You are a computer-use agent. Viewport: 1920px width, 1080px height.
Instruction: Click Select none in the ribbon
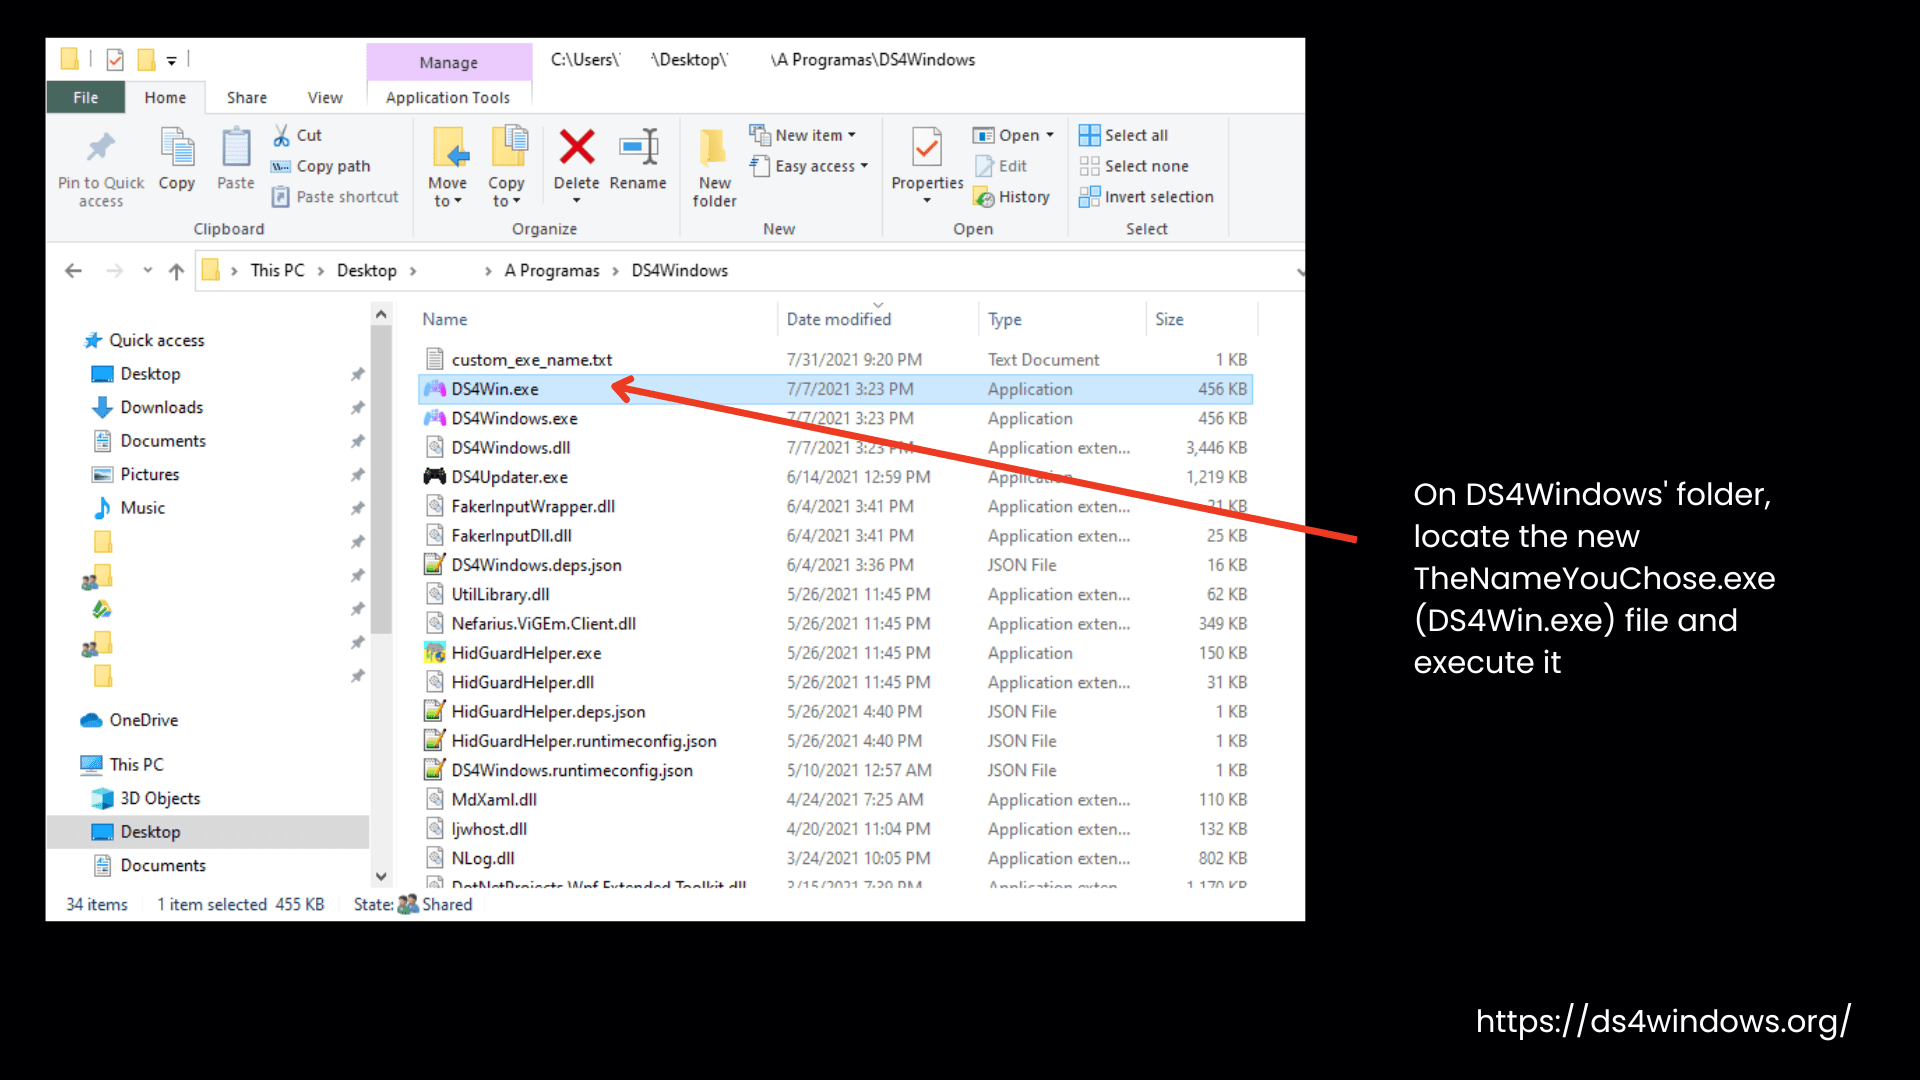point(1134,166)
